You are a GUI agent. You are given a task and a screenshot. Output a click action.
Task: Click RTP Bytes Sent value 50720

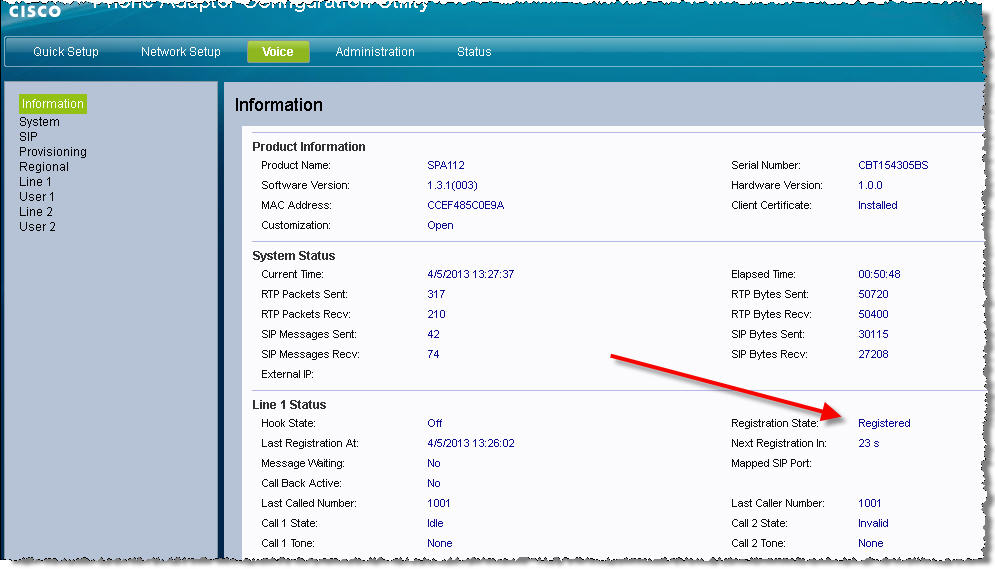873,294
